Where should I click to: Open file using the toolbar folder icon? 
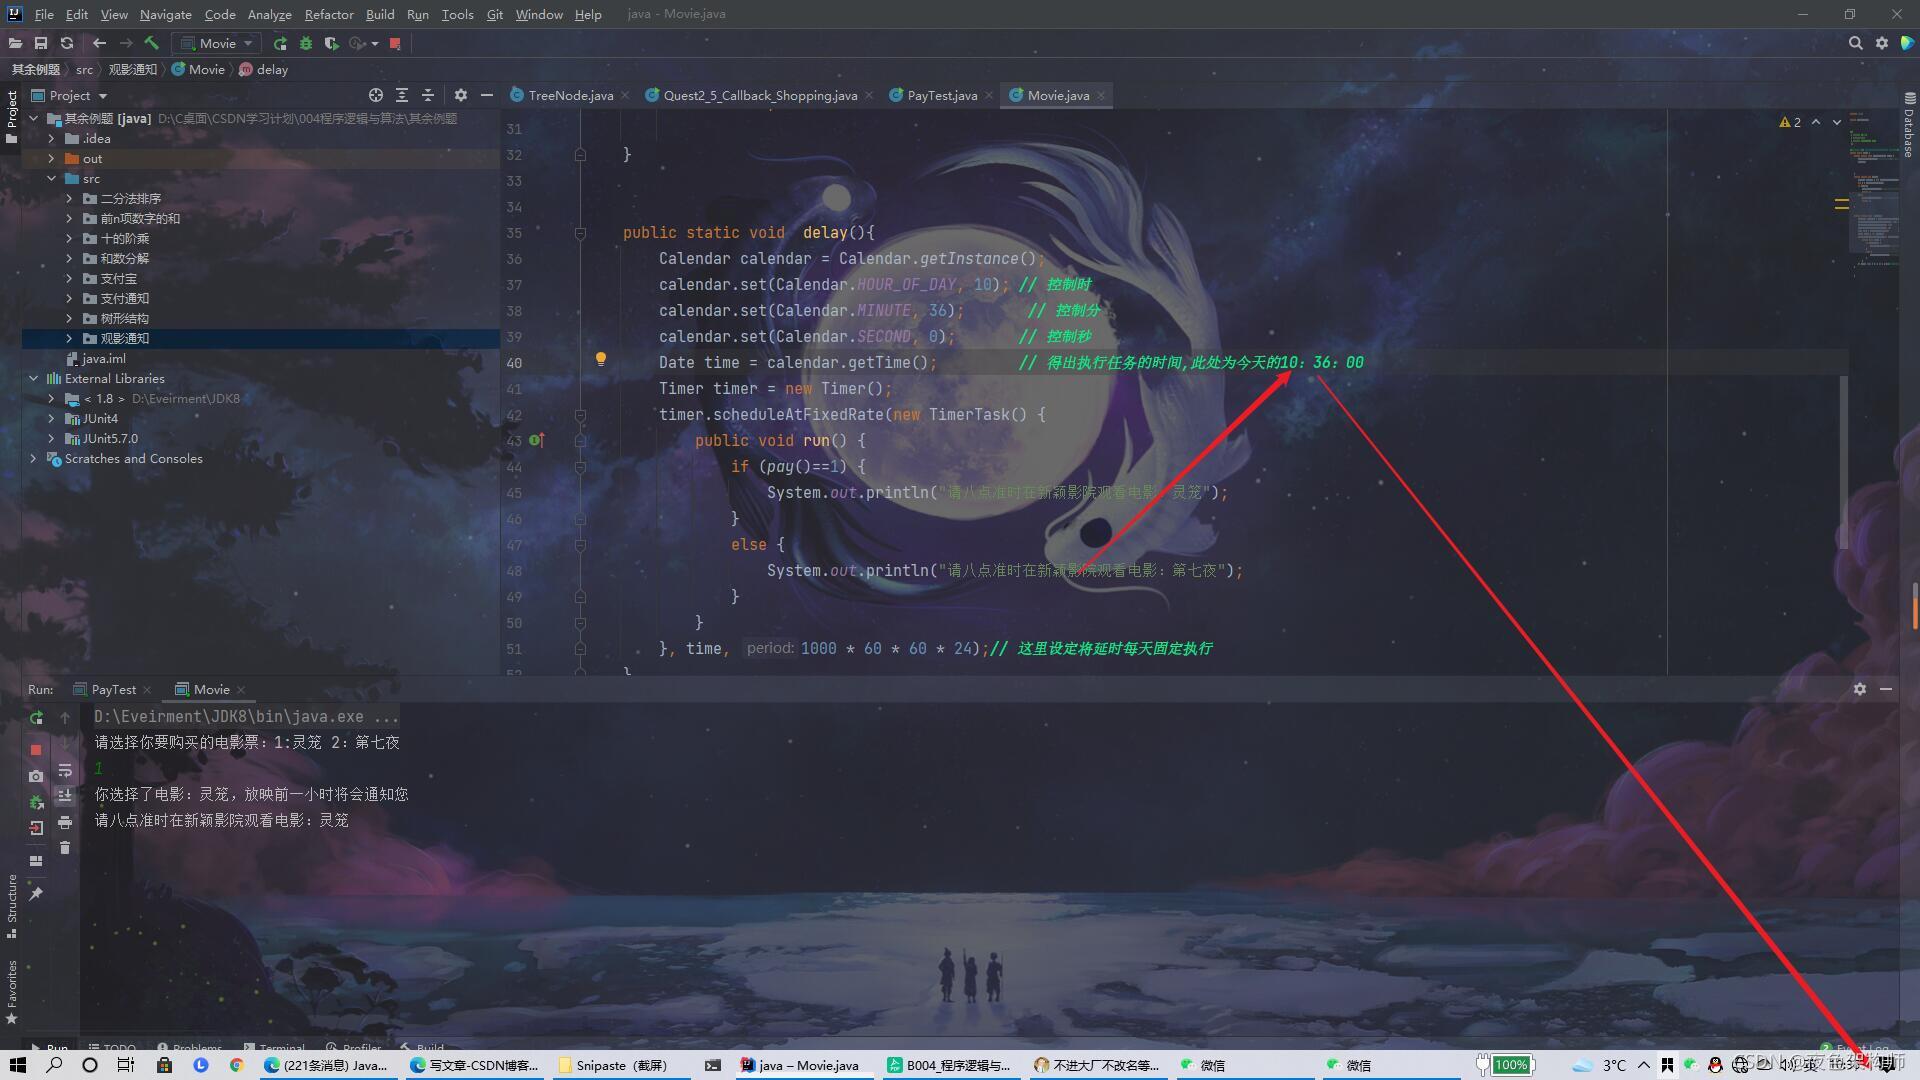(x=15, y=43)
